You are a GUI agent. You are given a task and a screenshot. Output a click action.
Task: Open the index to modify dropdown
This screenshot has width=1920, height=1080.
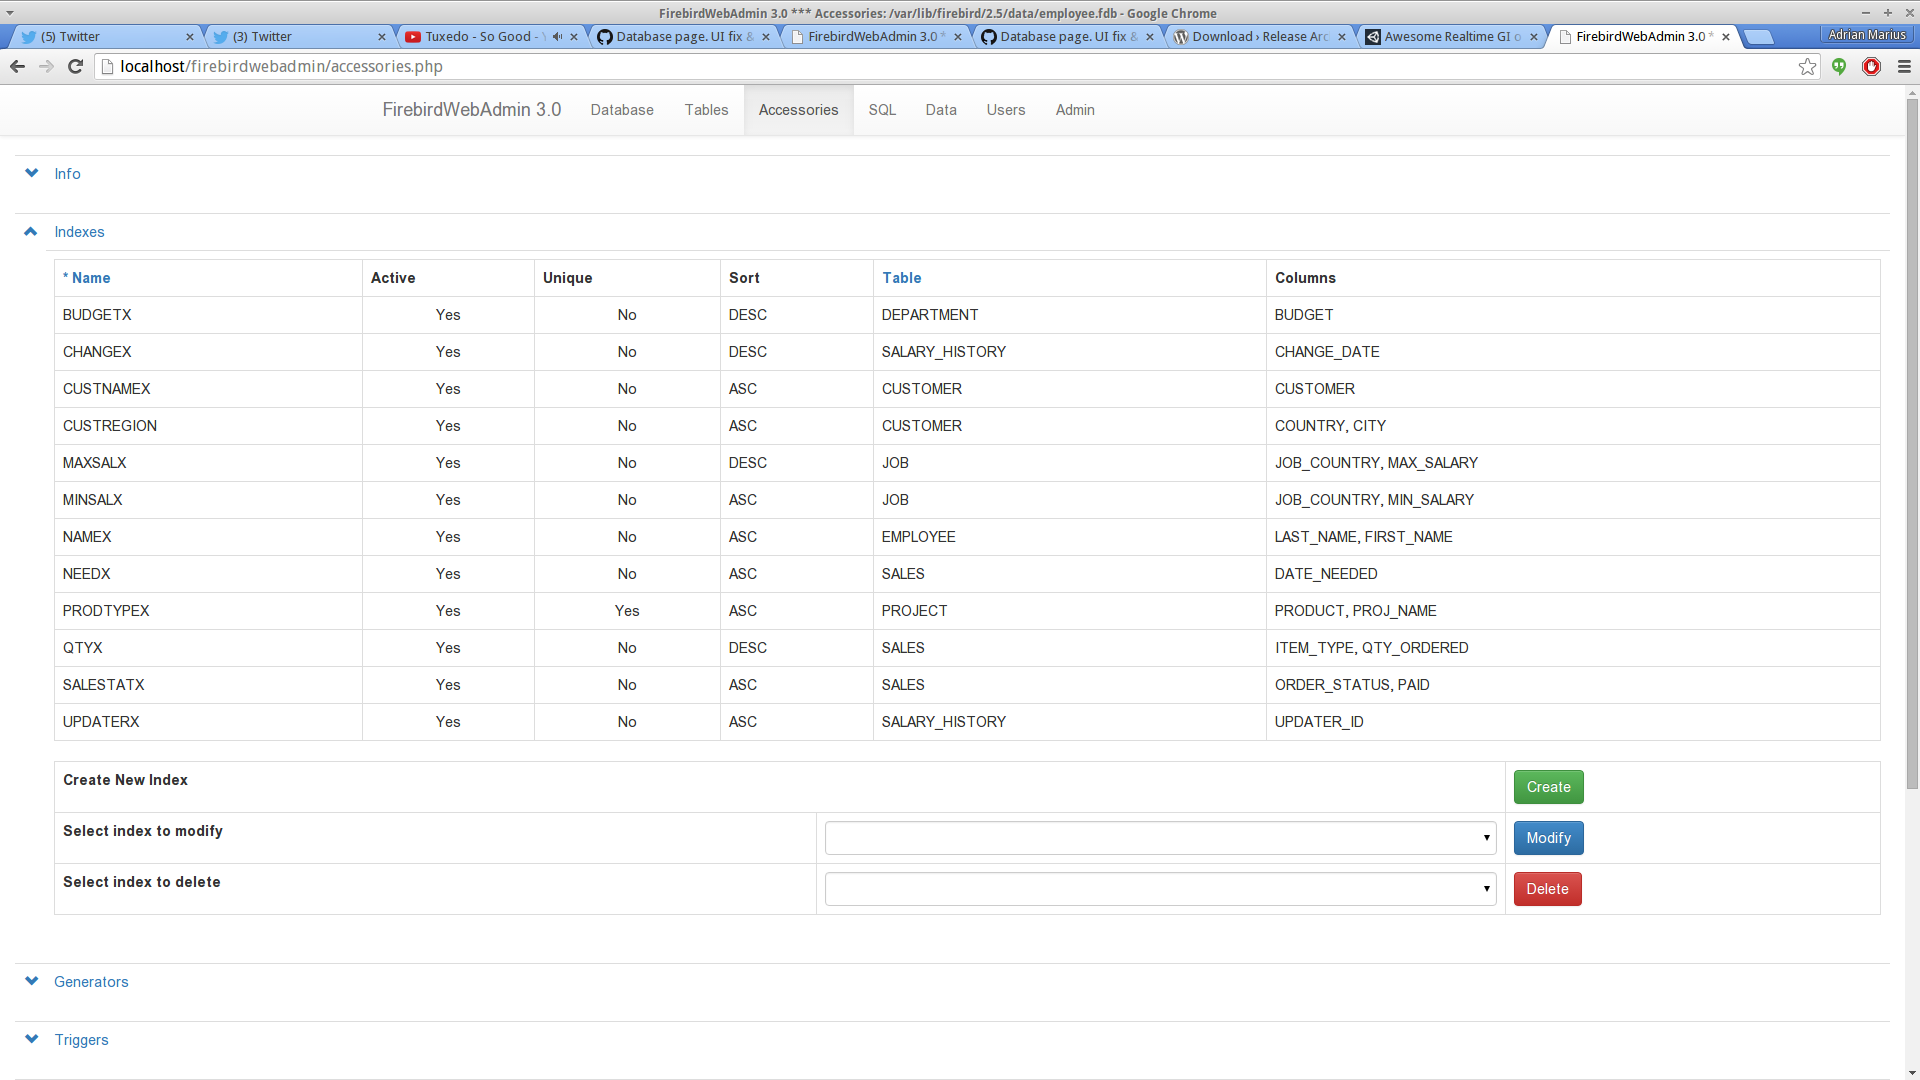(1160, 838)
